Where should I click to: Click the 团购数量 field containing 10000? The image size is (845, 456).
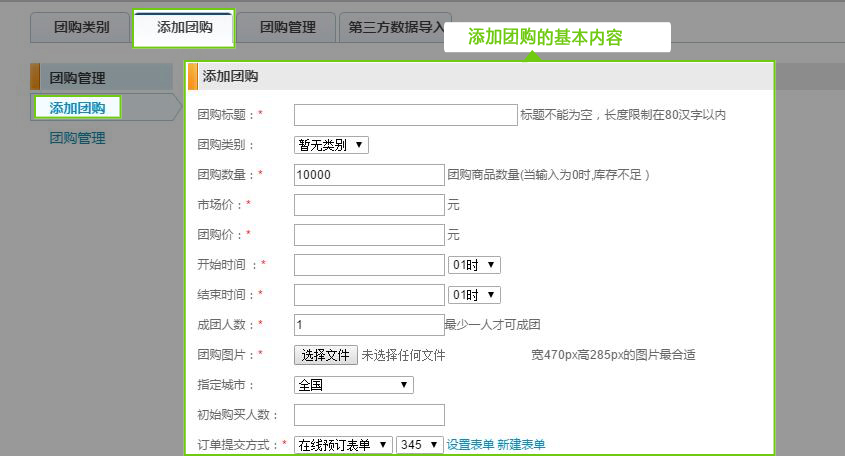(369, 175)
